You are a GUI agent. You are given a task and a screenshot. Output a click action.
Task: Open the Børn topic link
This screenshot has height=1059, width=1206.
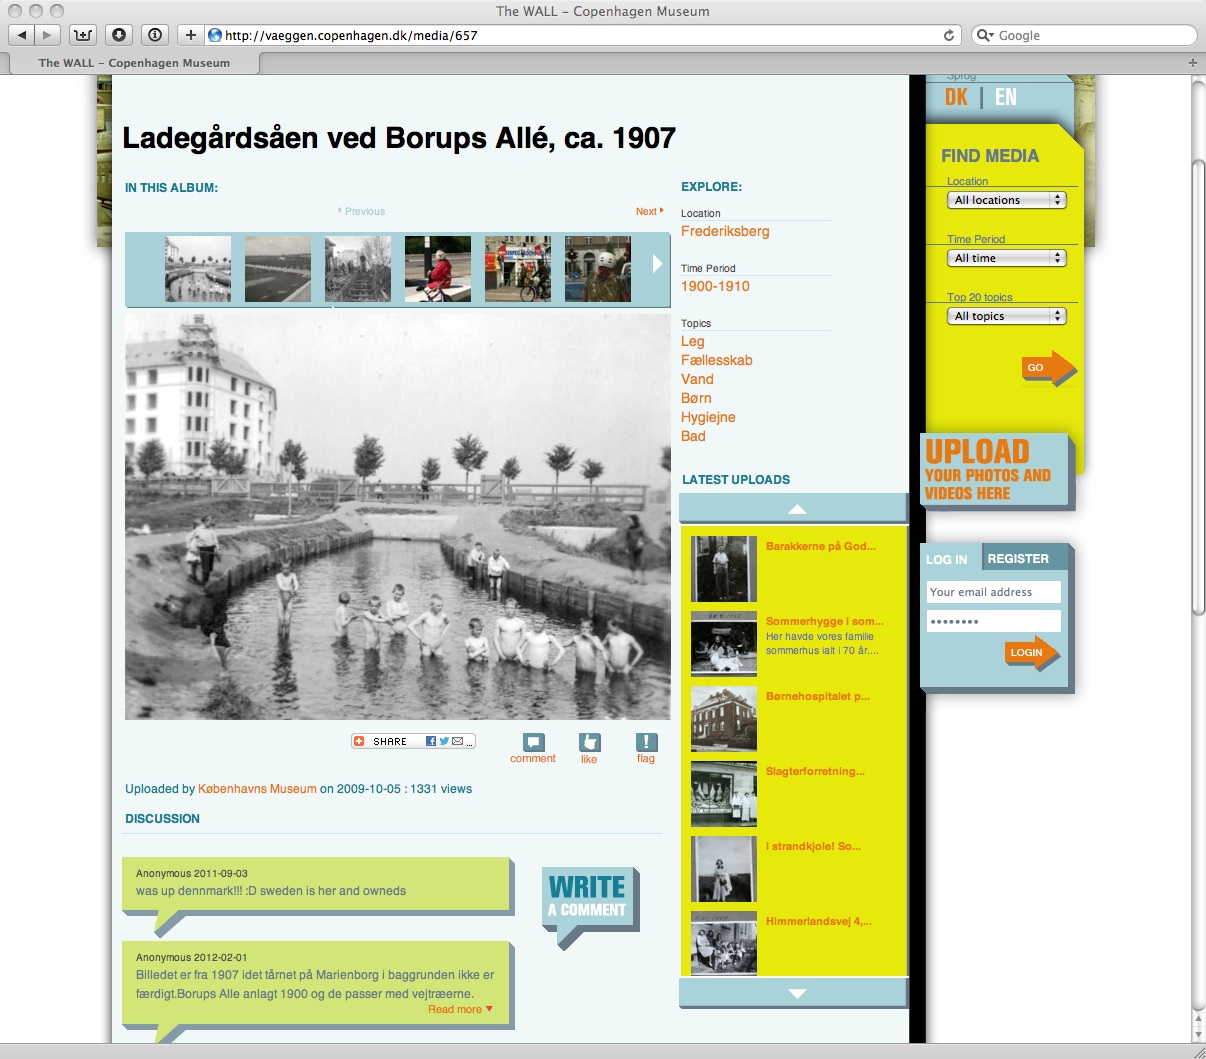[x=696, y=398]
